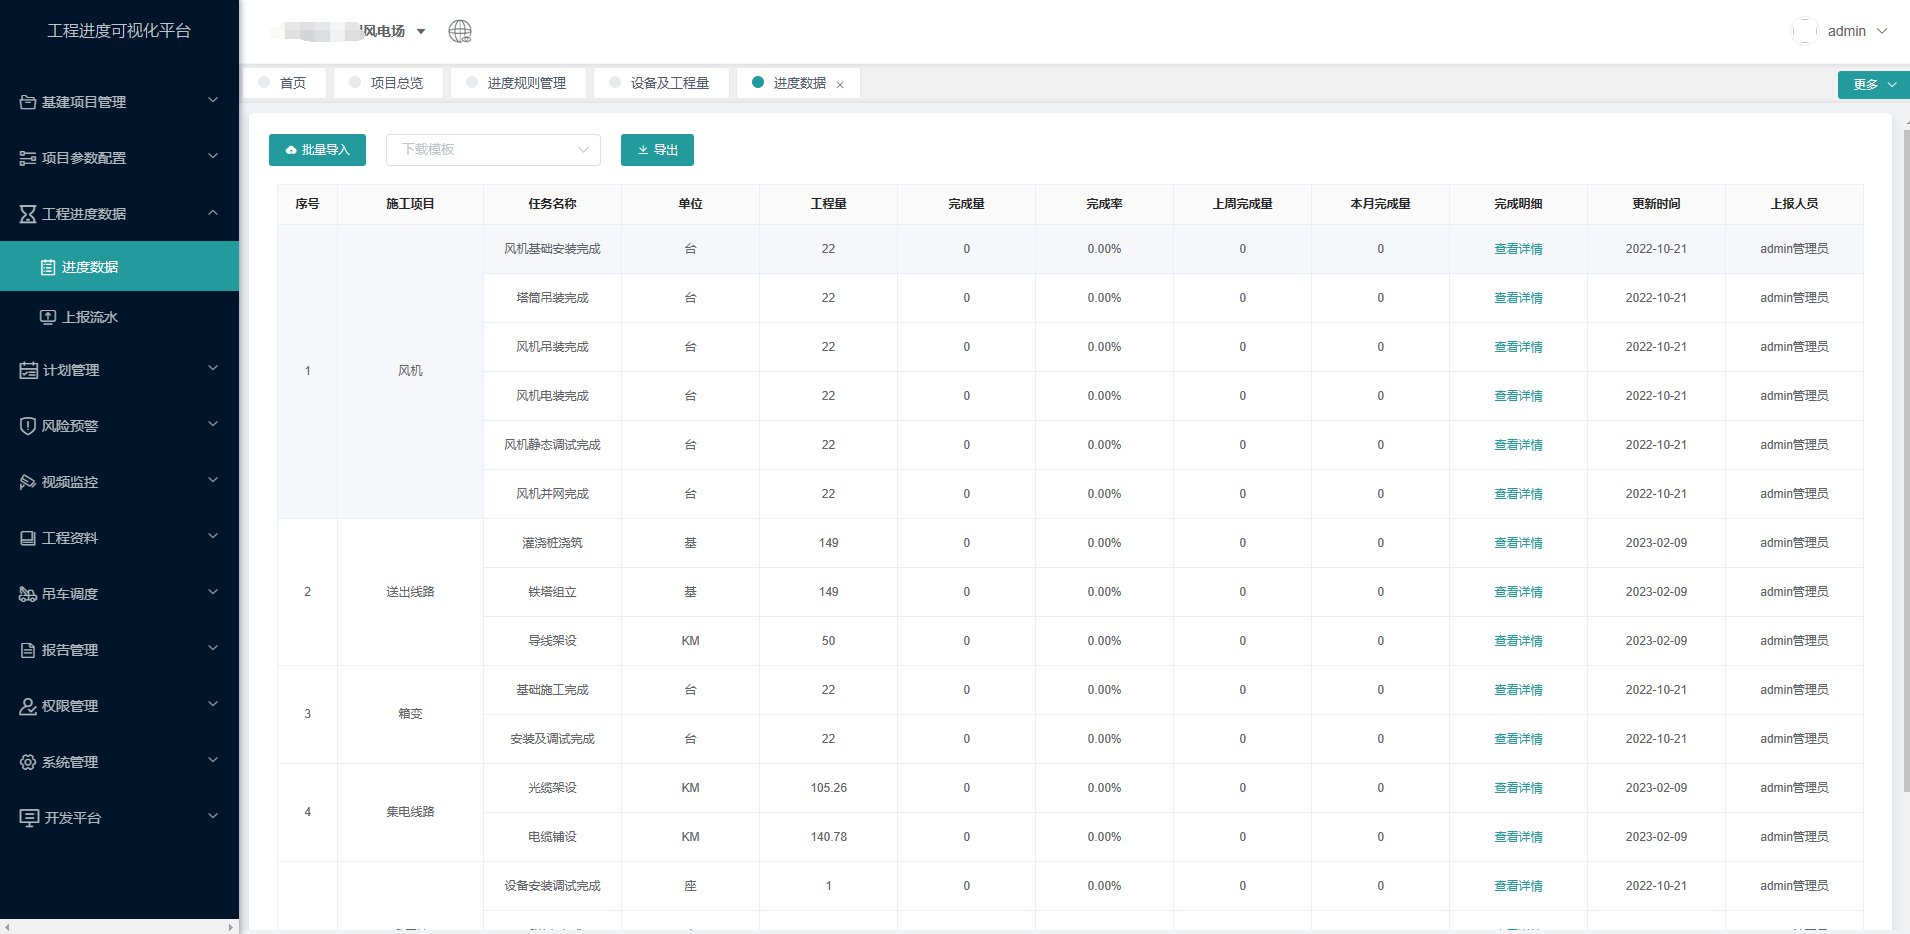Click the 更新时间 column header
Screen dimensions: 1910x934
pos(1656,204)
